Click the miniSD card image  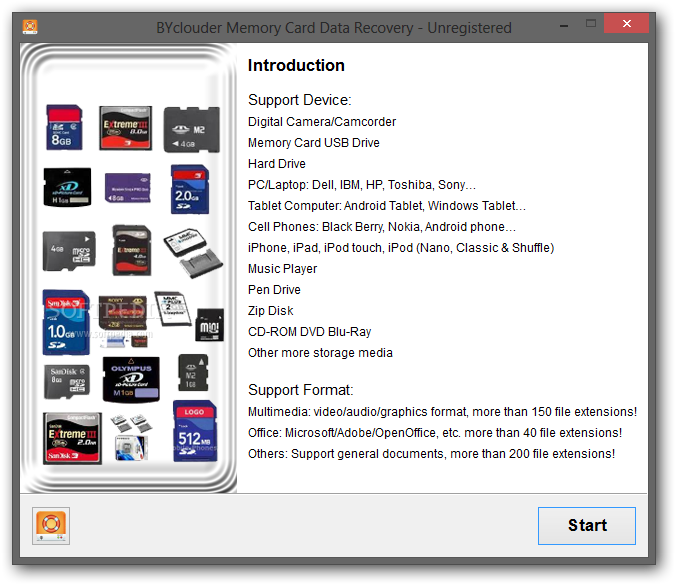(x=210, y=325)
